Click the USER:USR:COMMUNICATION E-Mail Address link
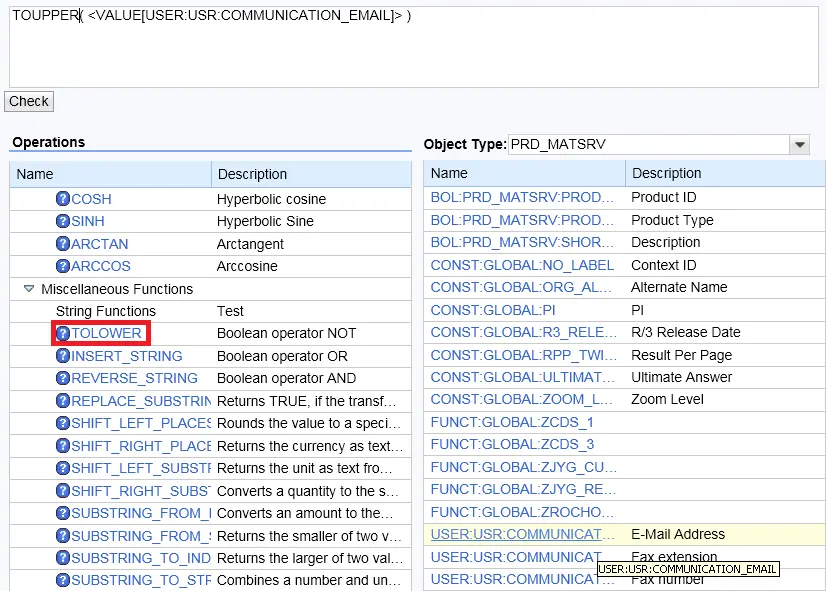 [523, 534]
